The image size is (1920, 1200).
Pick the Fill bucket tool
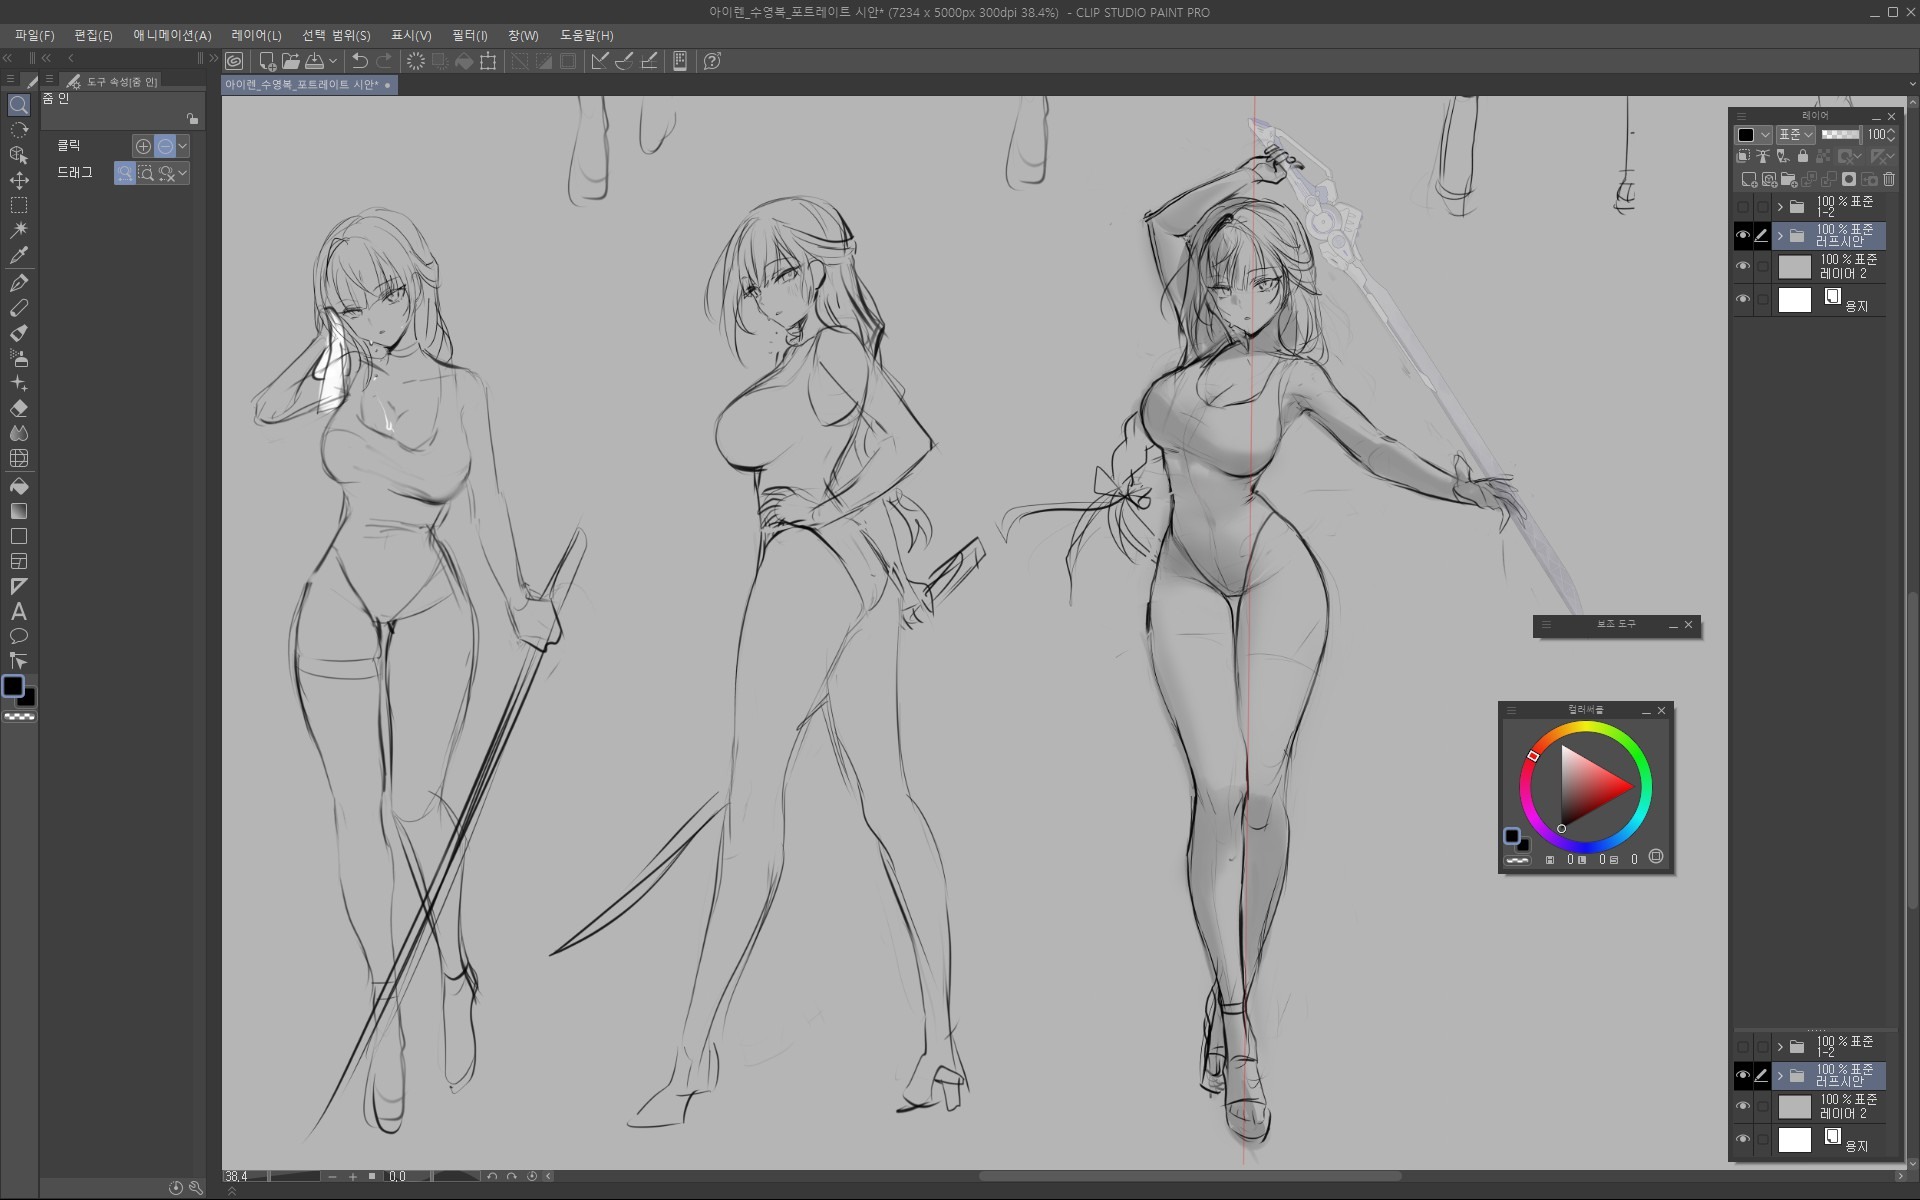point(19,486)
